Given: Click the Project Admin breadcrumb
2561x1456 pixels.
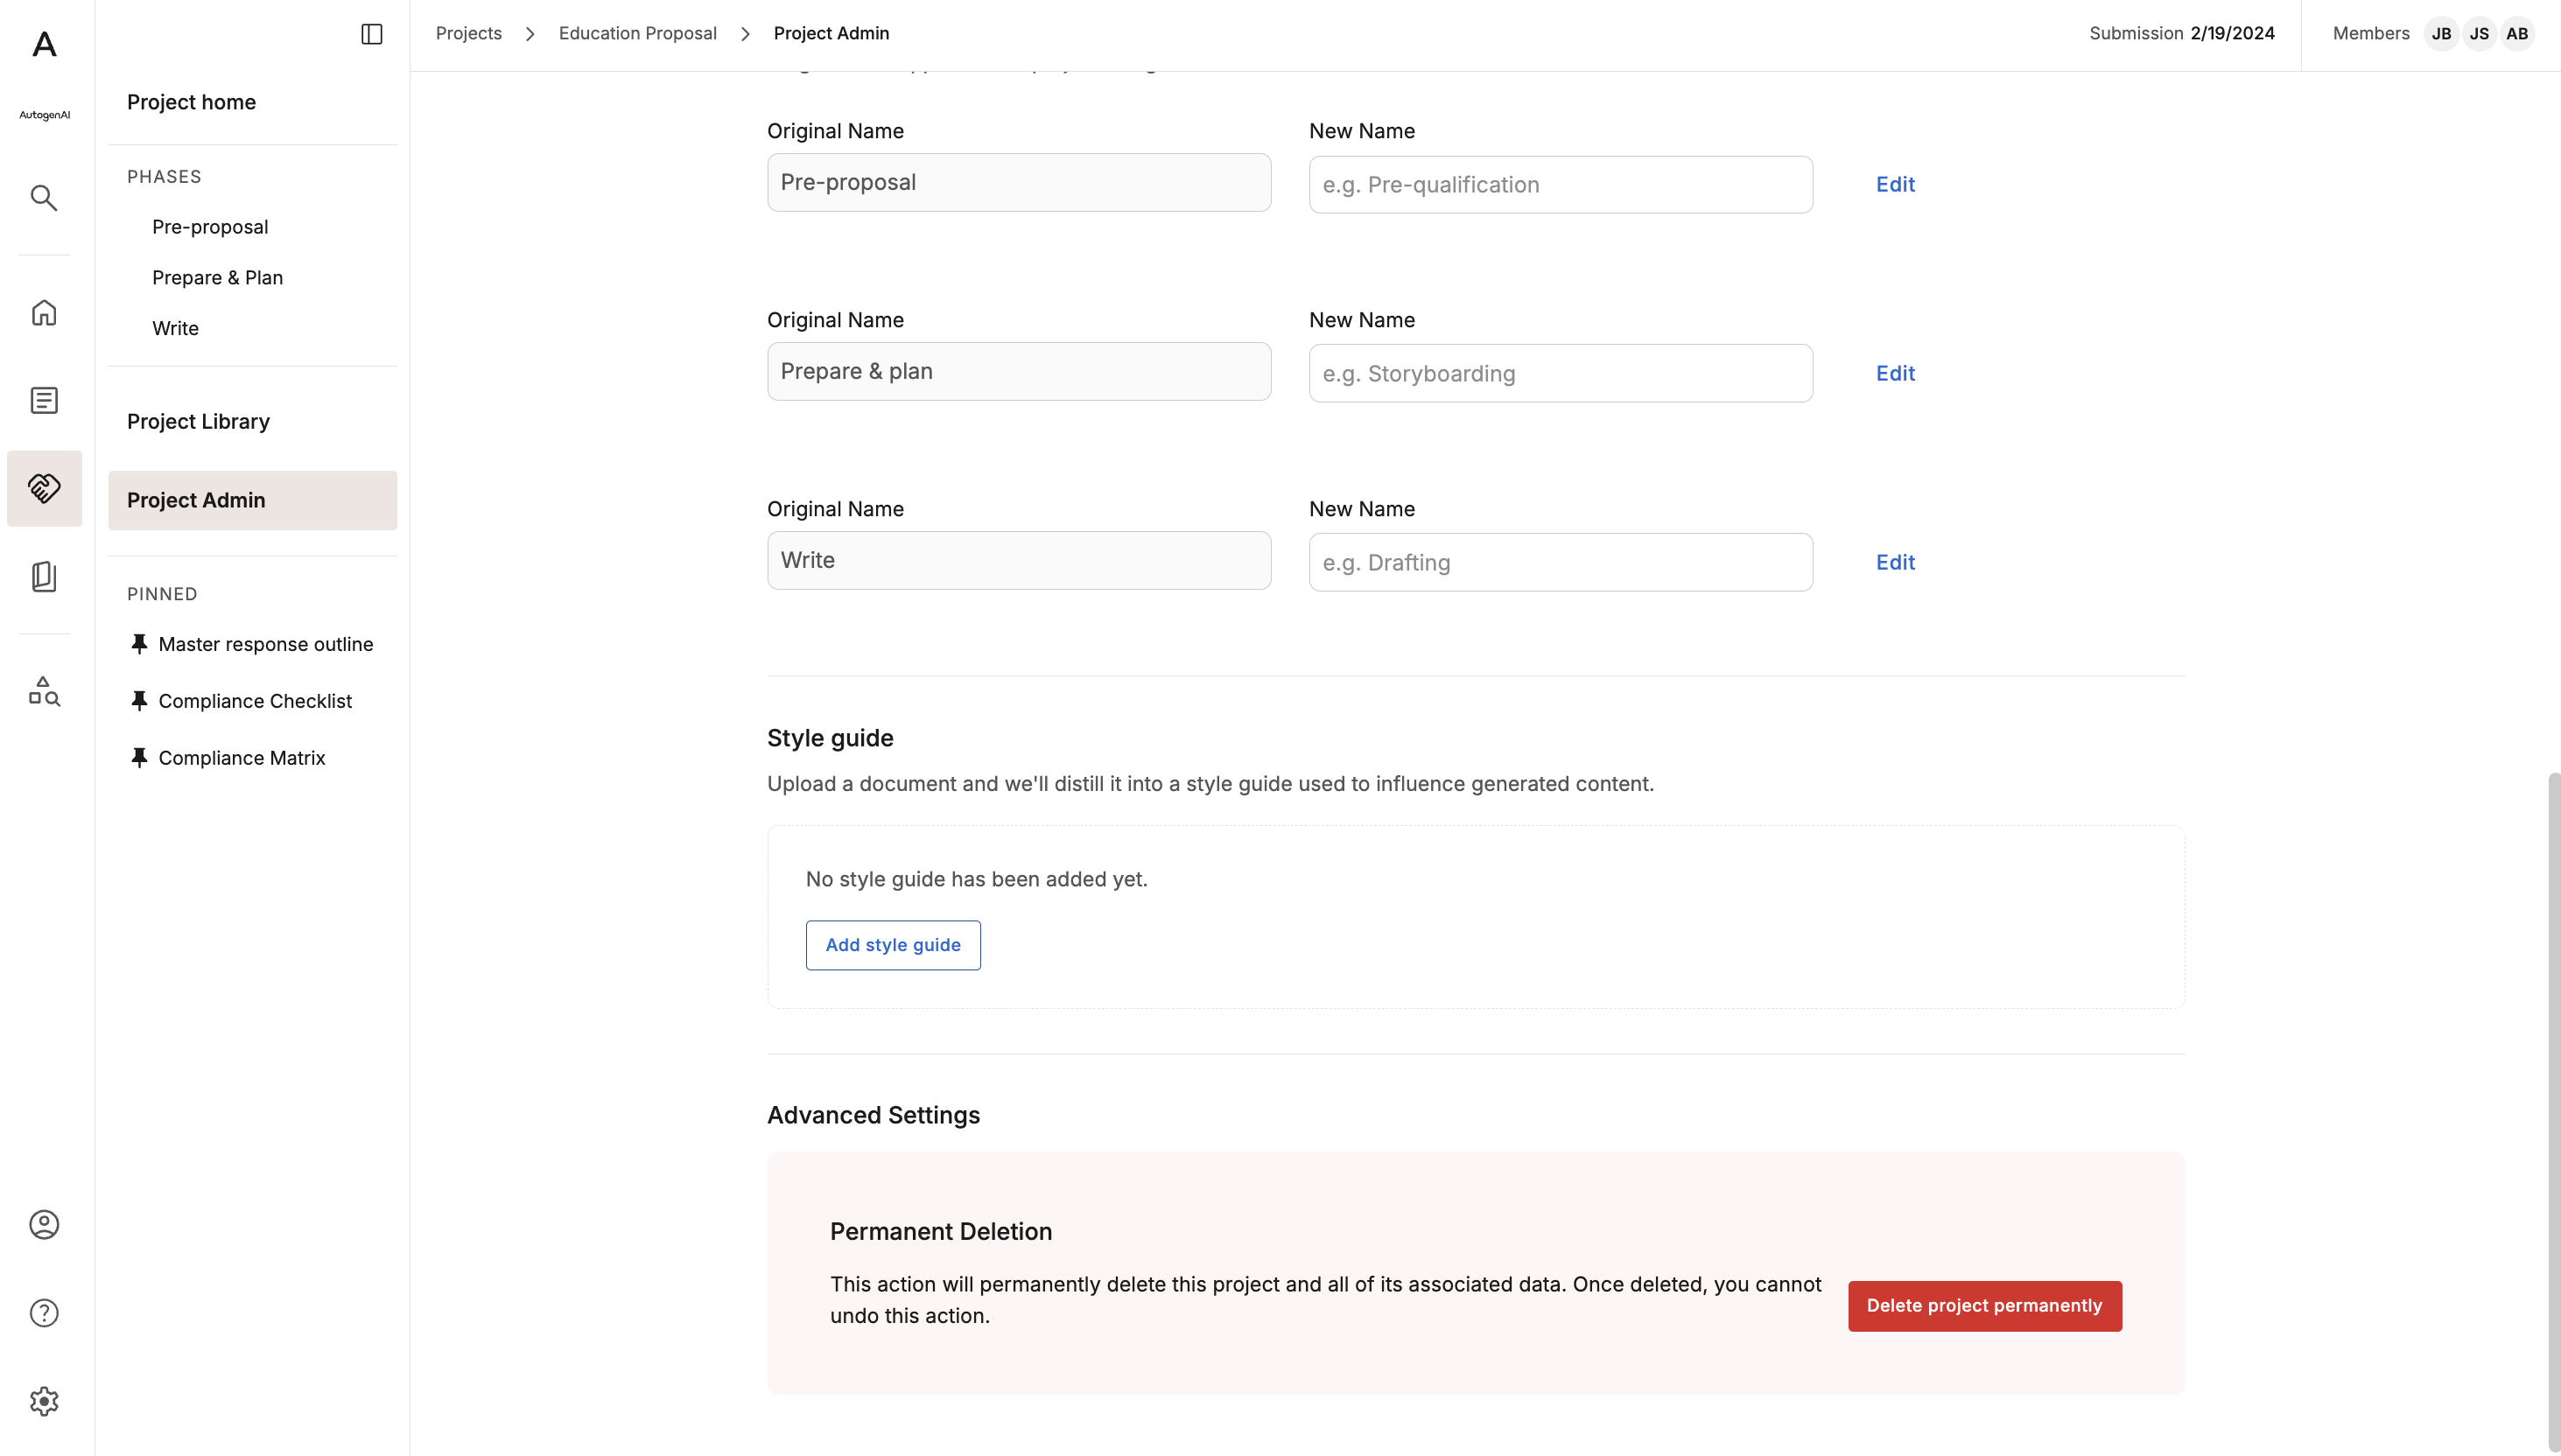Looking at the screenshot, I should (831, 33).
